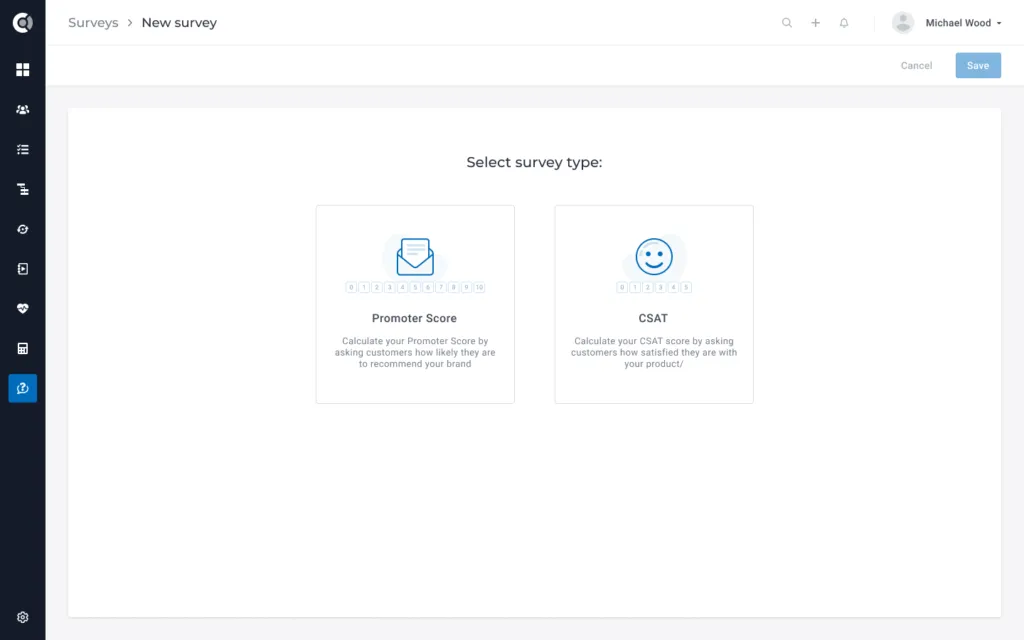Go back to Surveys breadcrumb

tap(93, 23)
